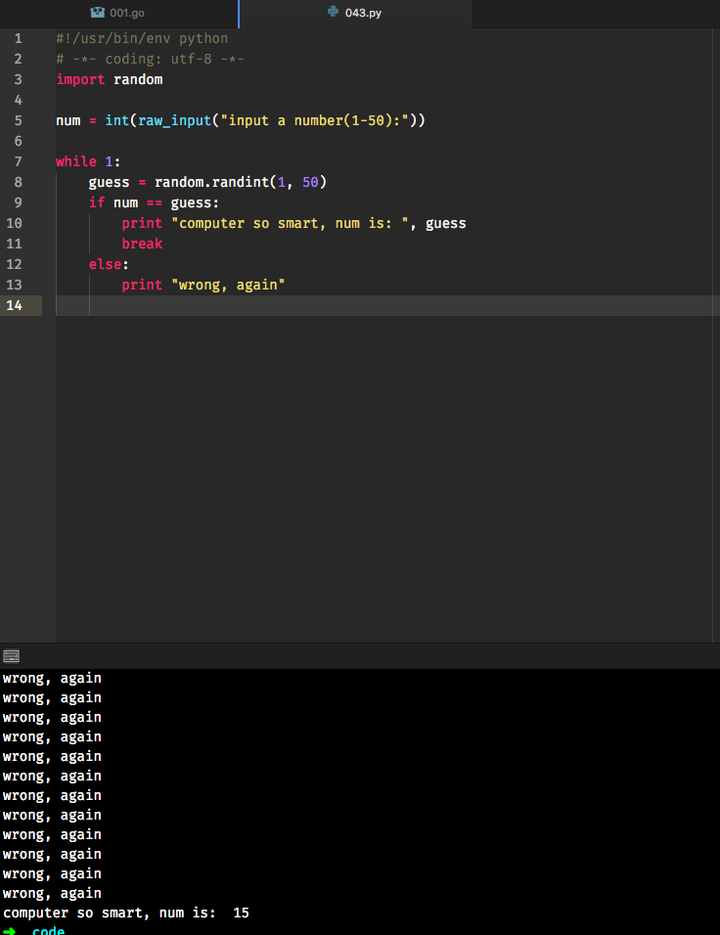Image resolution: width=720 pixels, height=935 pixels.
Task: Click the 'else' keyword
Action: point(105,265)
